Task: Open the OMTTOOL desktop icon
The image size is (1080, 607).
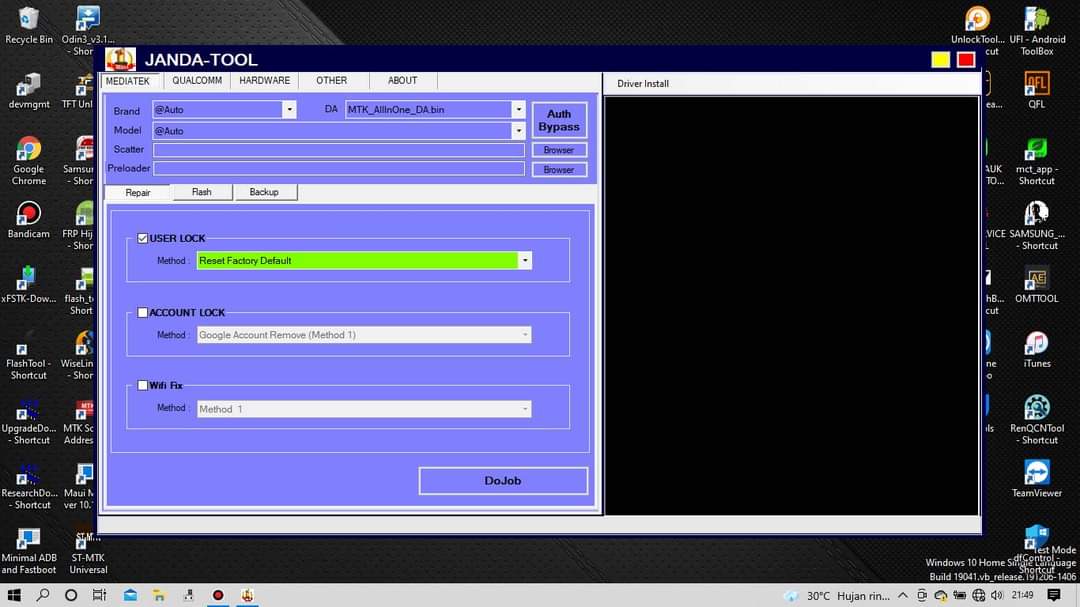Action: 1037,285
